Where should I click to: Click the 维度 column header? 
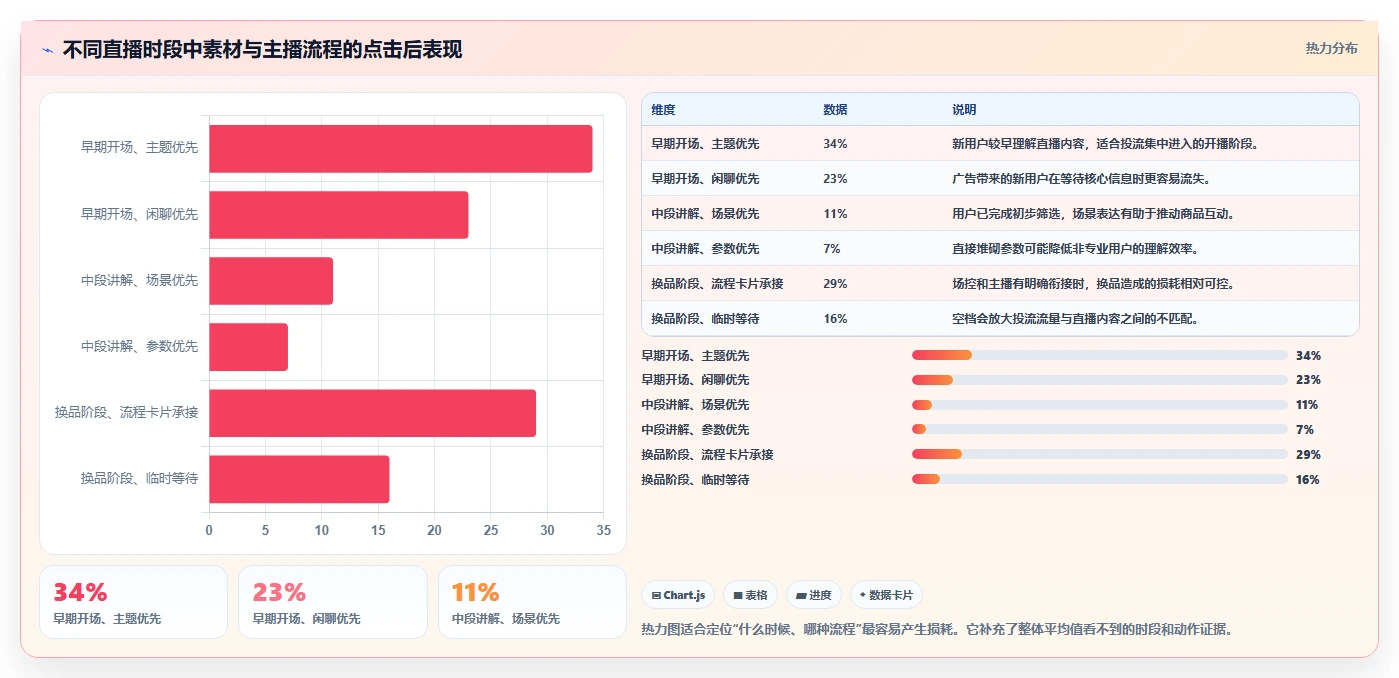pyautogui.click(x=663, y=110)
